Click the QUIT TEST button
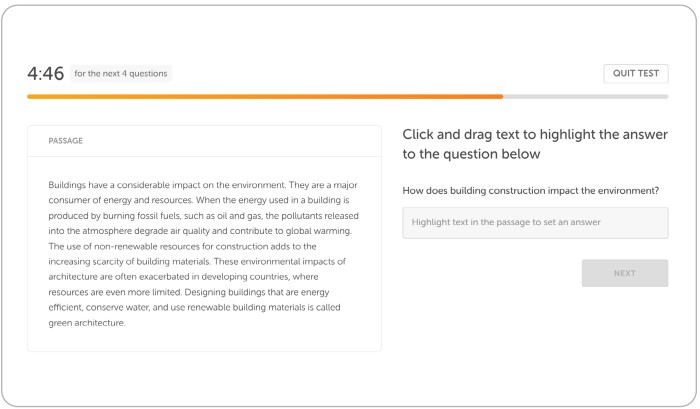The image size is (700, 409). (x=635, y=74)
